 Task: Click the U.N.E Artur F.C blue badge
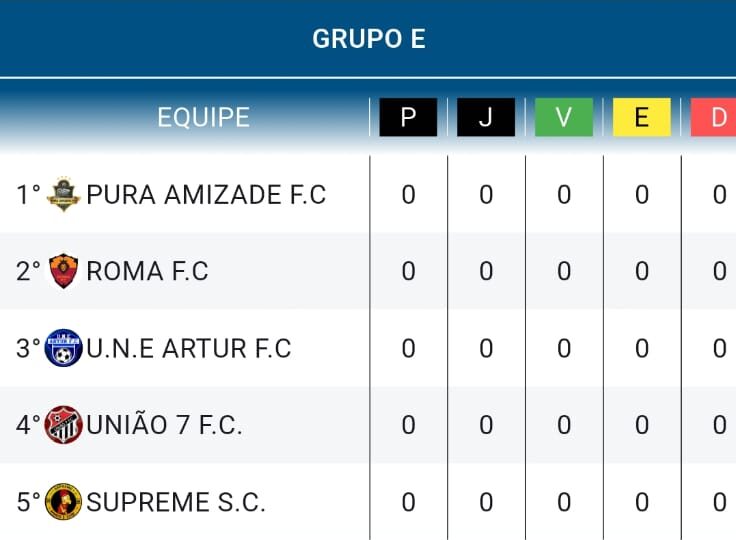[x=63, y=348]
